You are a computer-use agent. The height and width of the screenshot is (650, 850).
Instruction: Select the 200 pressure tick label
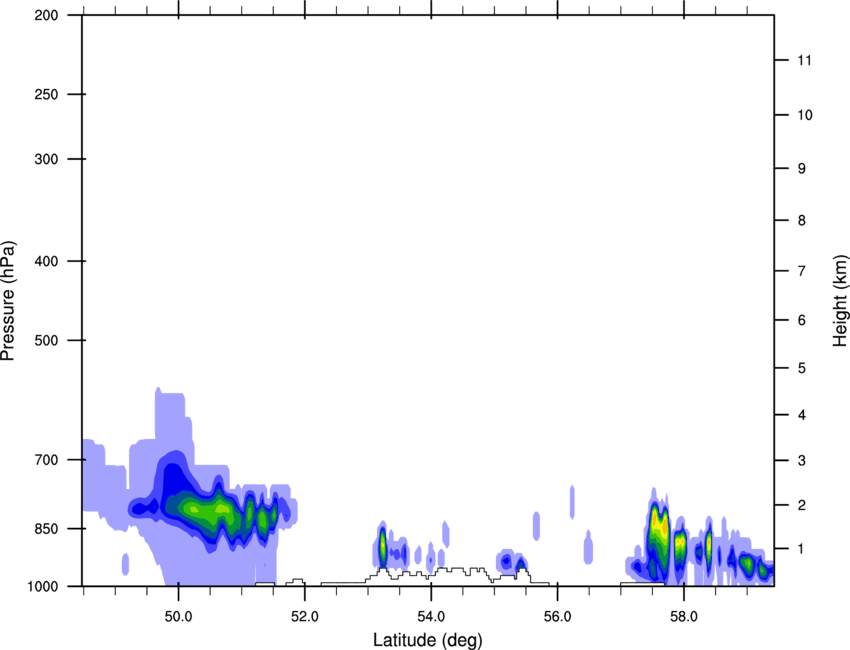47,15
